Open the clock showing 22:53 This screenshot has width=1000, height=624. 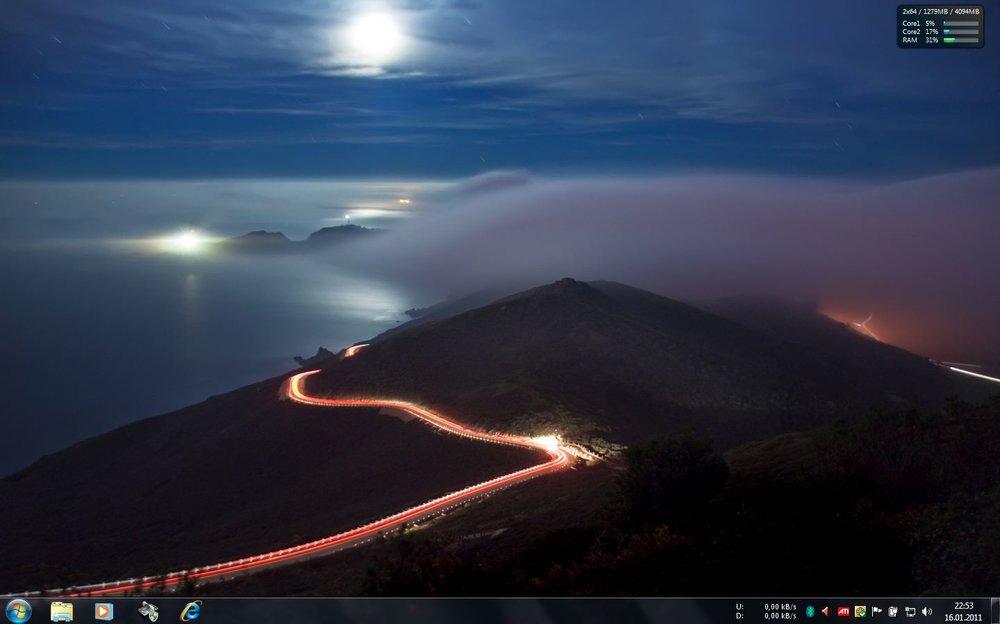(964, 611)
